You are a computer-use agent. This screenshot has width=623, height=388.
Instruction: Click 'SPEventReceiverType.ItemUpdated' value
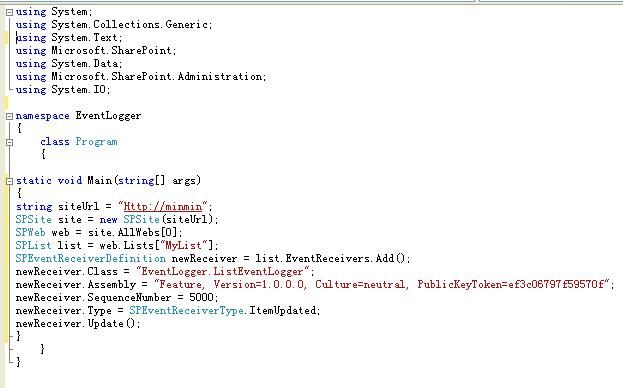(223, 310)
